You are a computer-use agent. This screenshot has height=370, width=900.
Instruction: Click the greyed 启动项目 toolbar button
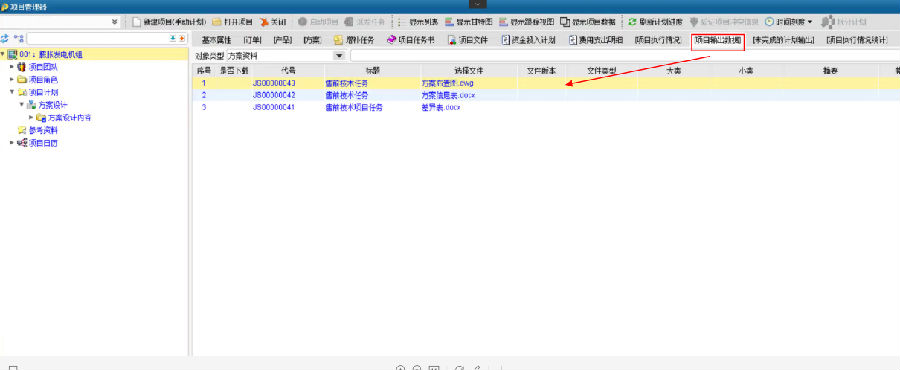click(x=317, y=22)
